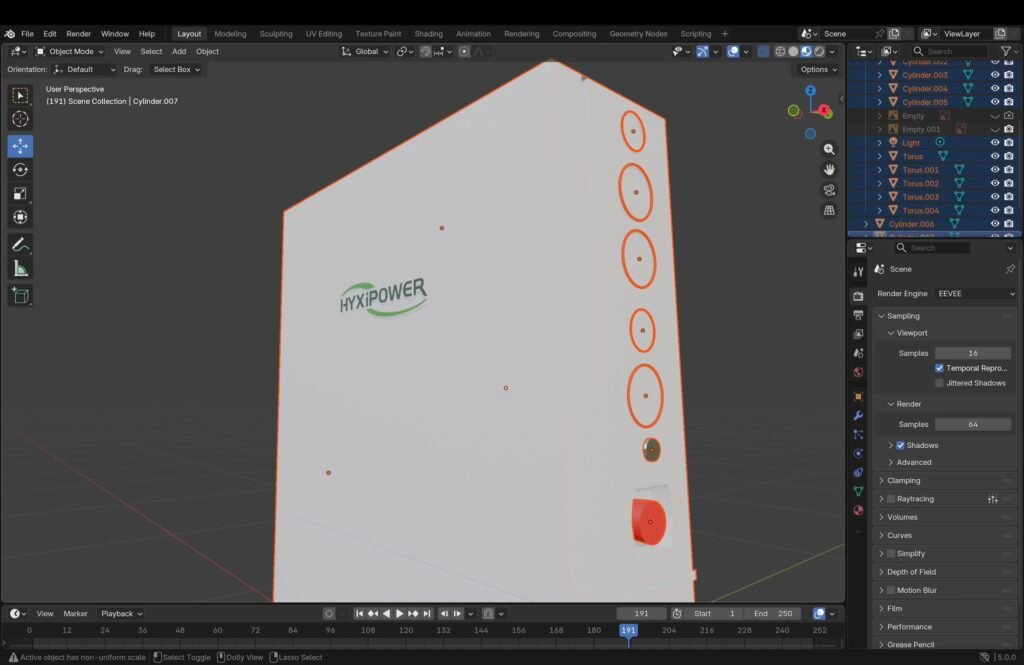
Task: Click the Render Samples value field
Action: 972,424
